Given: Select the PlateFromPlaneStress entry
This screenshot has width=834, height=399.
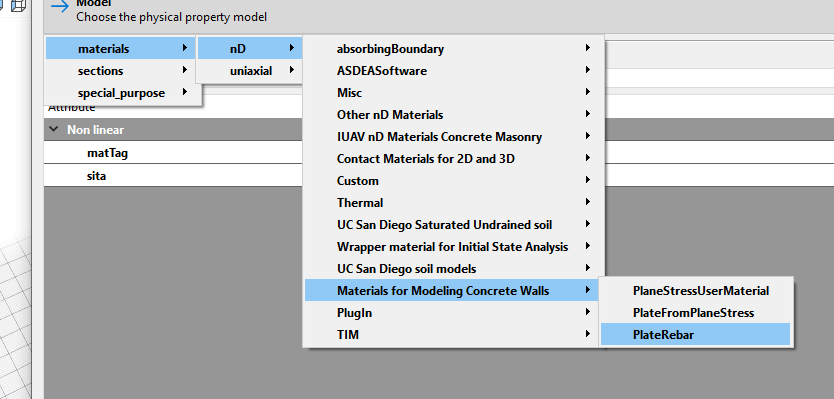Looking at the screenshot, I should tap(695, 313).
